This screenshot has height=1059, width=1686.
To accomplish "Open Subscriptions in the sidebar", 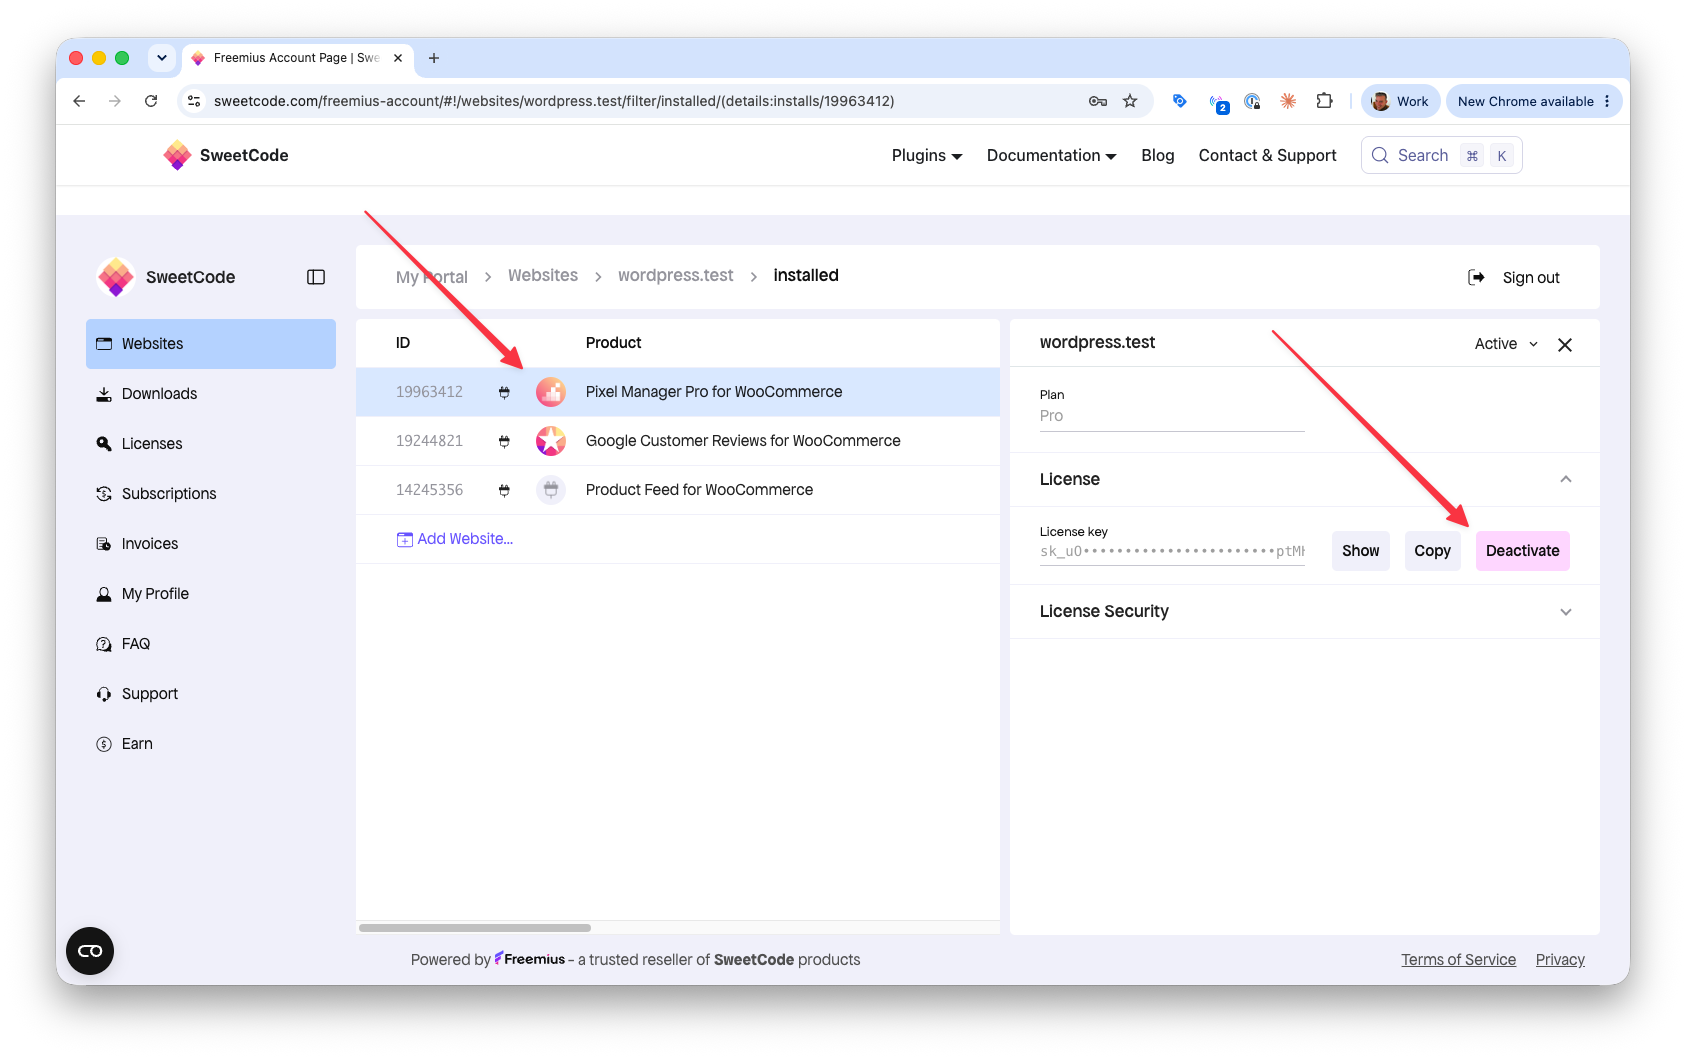I will [211, 494].
